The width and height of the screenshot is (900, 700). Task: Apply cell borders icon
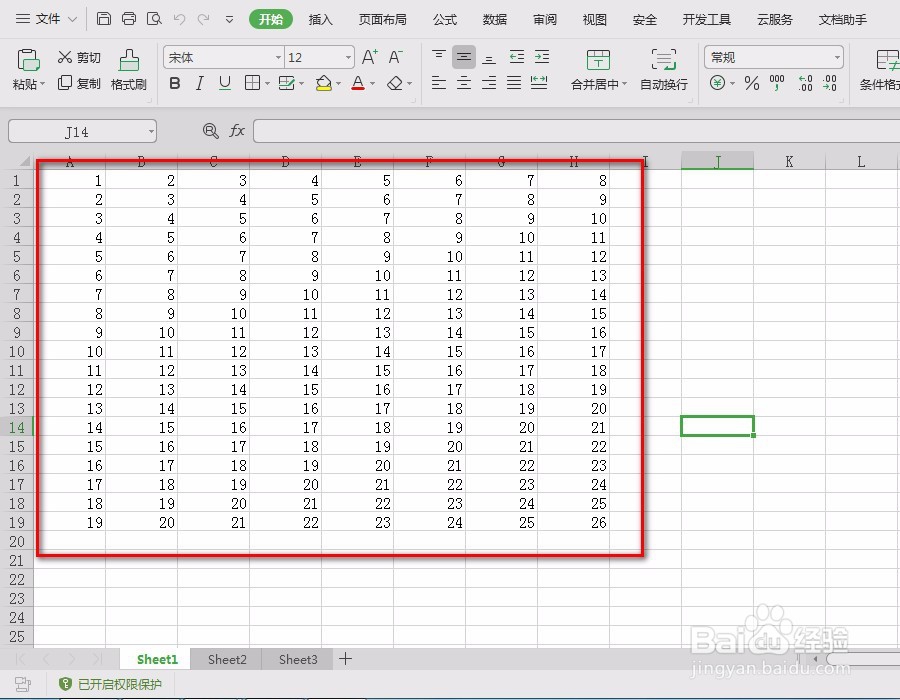coord(252,83)
